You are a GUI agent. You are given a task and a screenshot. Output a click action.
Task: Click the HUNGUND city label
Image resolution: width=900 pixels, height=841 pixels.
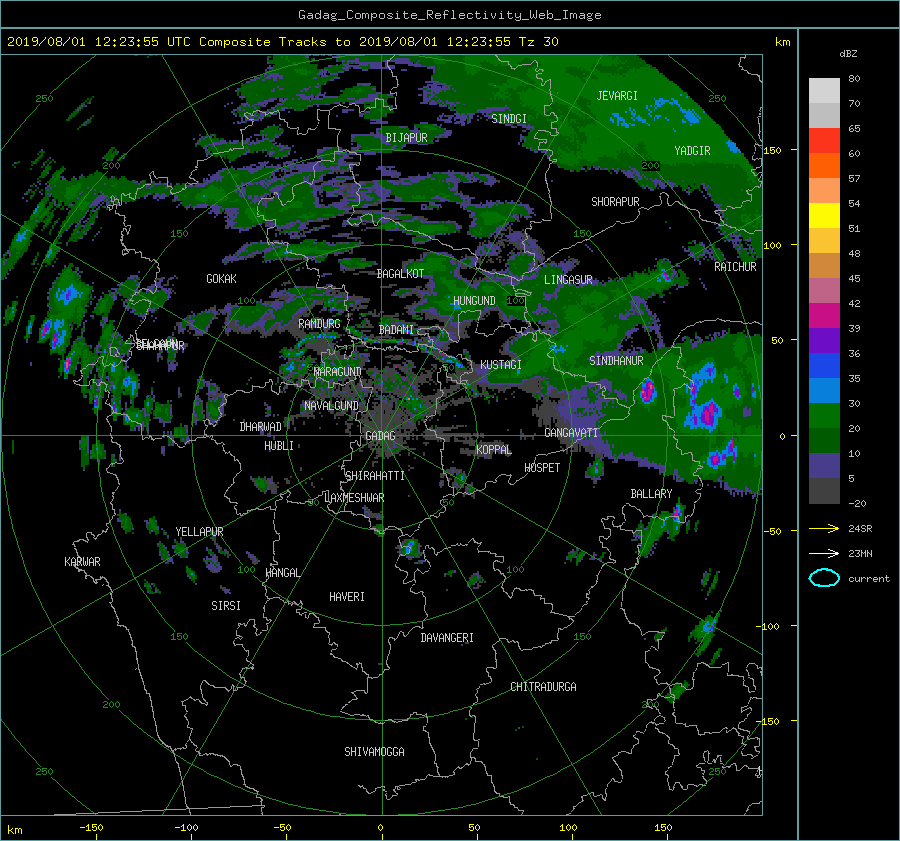474,301
